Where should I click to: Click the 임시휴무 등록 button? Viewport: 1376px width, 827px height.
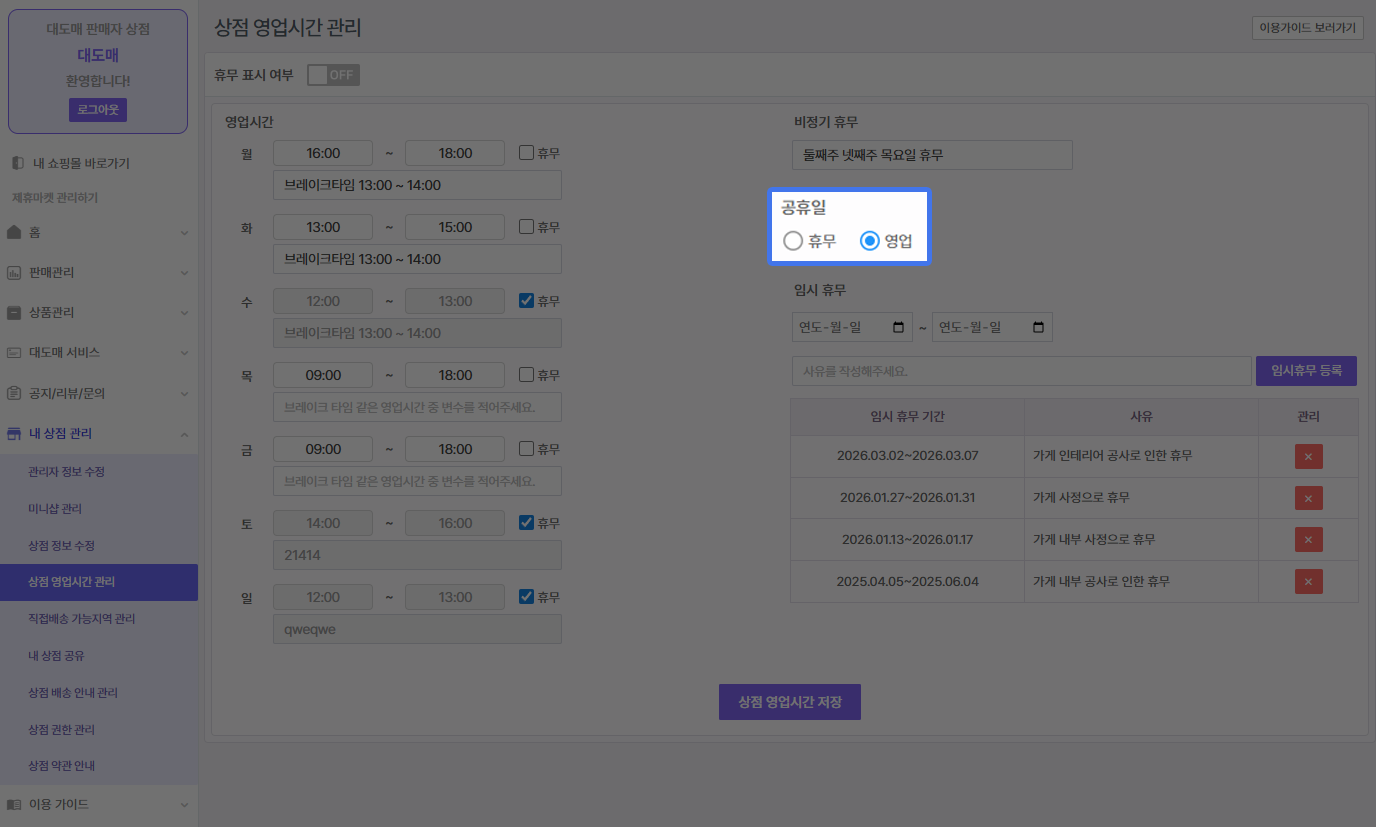(1306, 371)
